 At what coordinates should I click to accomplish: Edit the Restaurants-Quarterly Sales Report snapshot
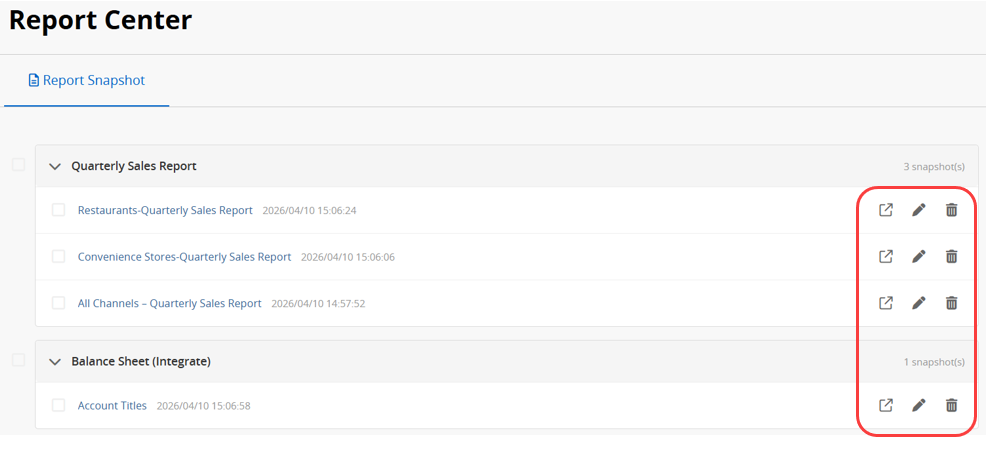pos(918,210)
